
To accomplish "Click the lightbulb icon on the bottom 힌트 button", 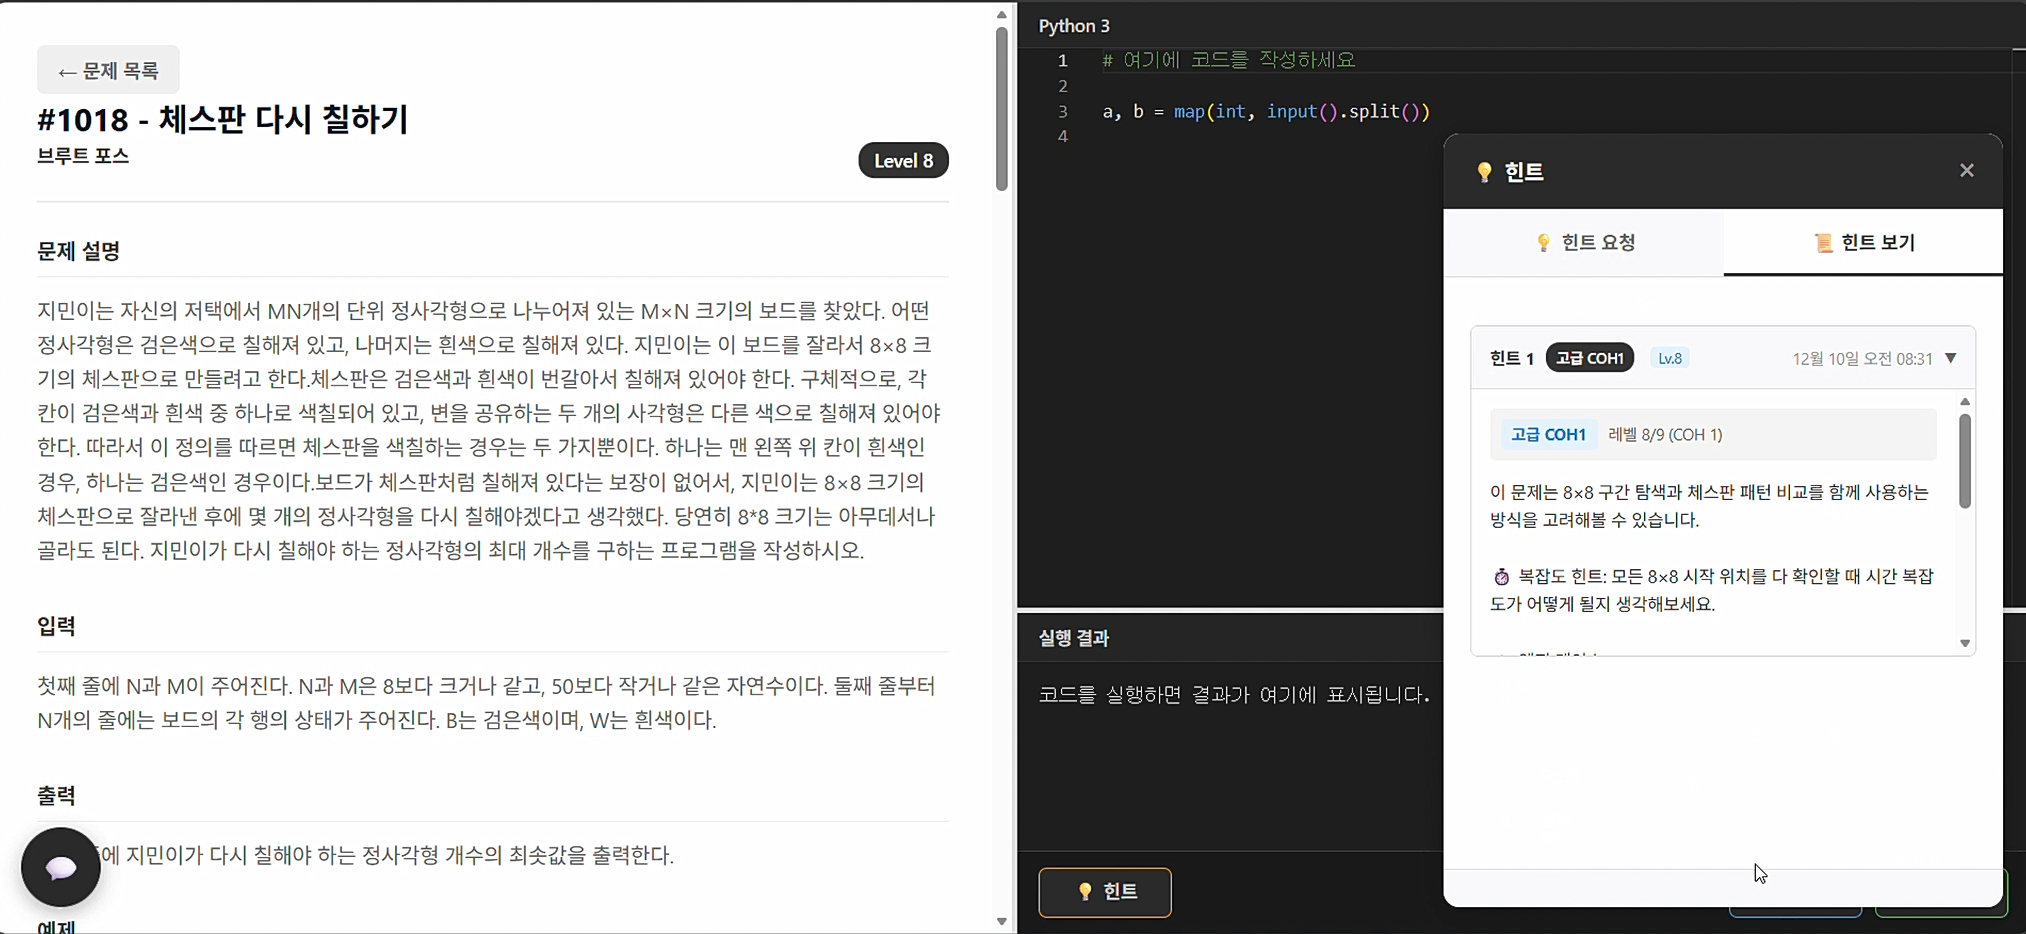I will click(x=1086, y=892).
